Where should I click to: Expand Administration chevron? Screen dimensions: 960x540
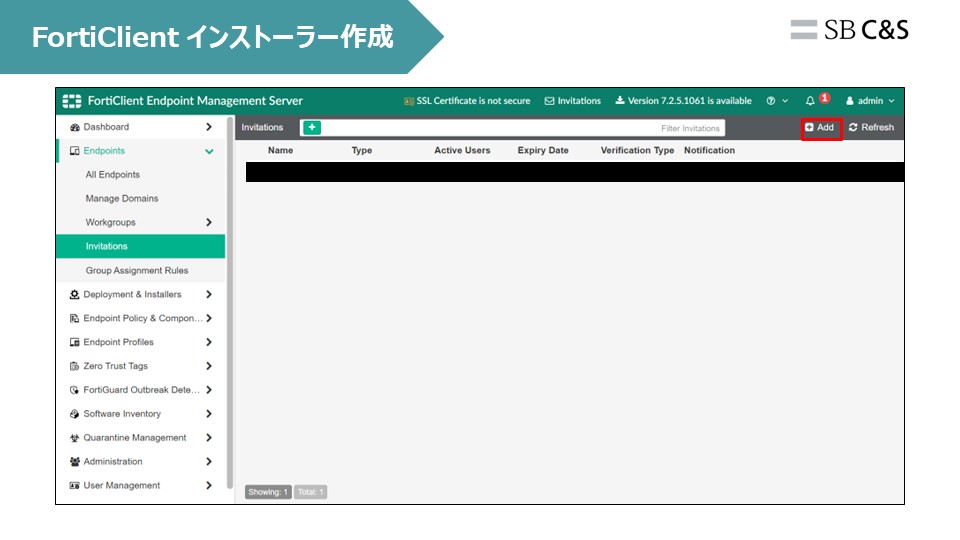tap(209, 462)
